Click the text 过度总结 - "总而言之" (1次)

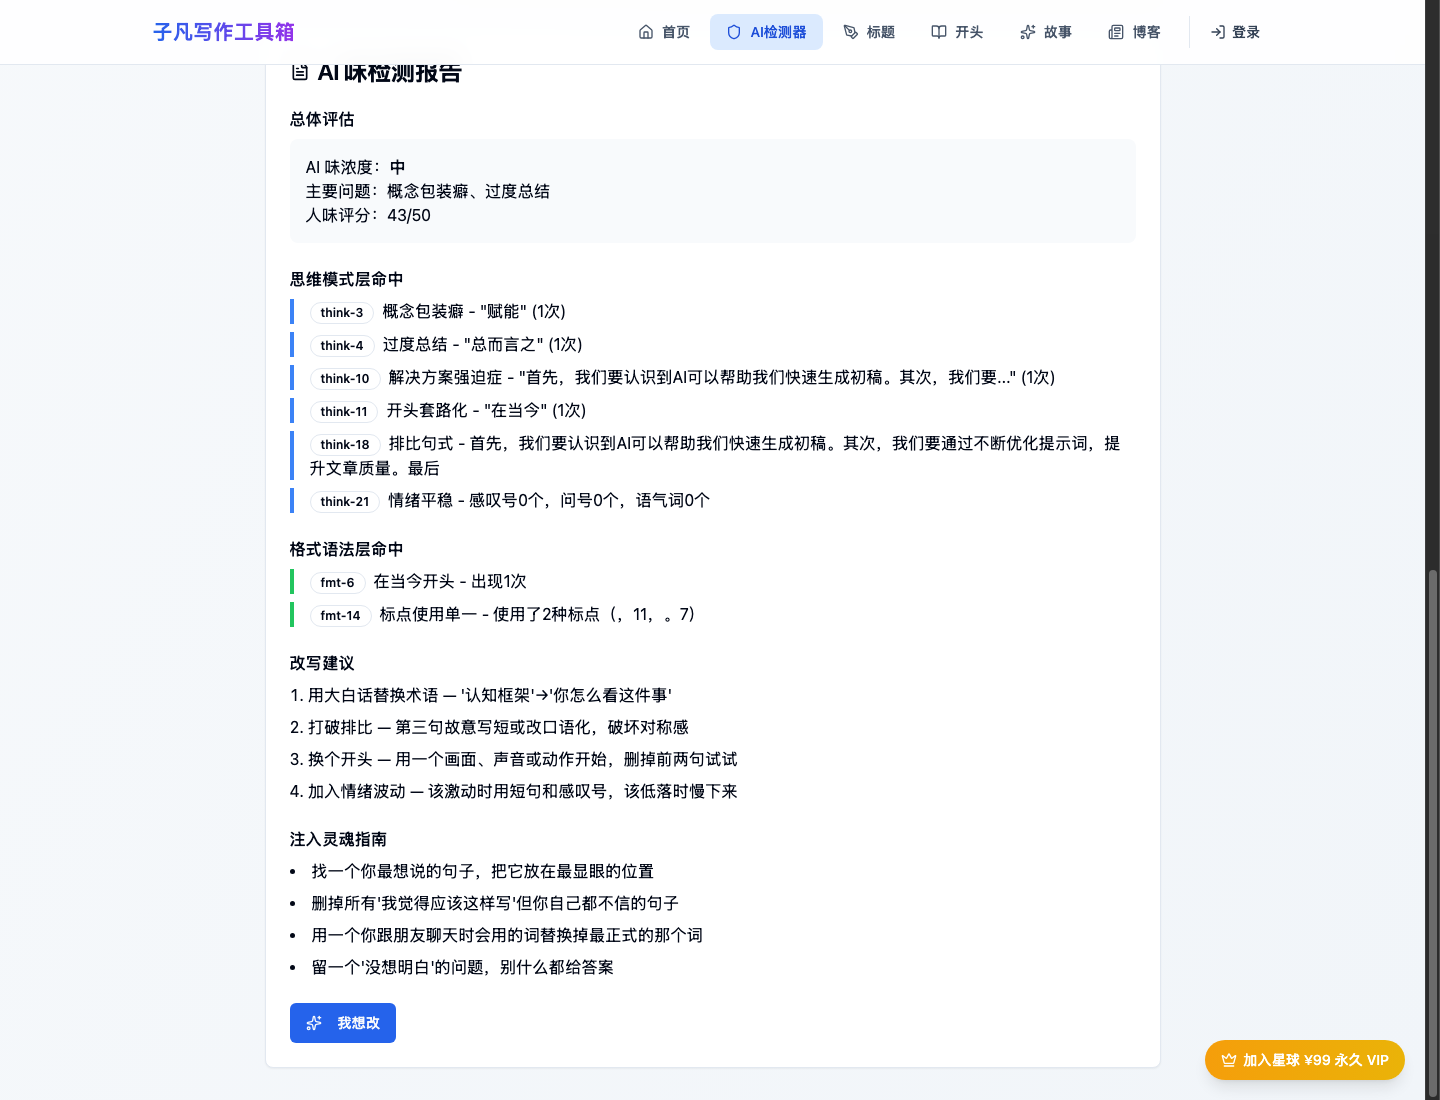coord(483,345)
